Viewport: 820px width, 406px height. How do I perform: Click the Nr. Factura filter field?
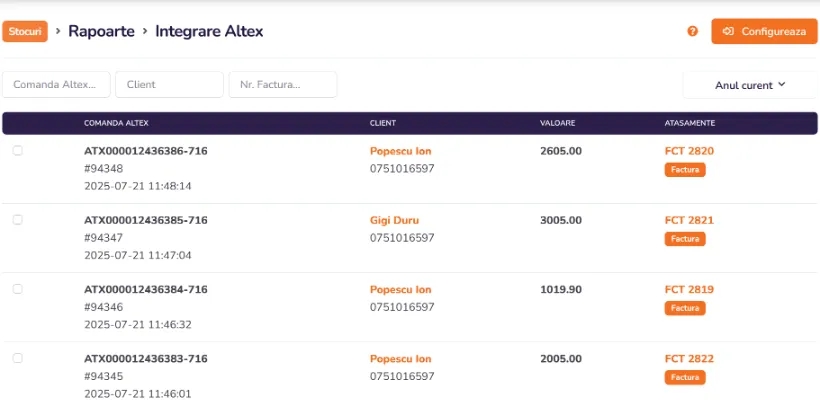click(283, 85)
